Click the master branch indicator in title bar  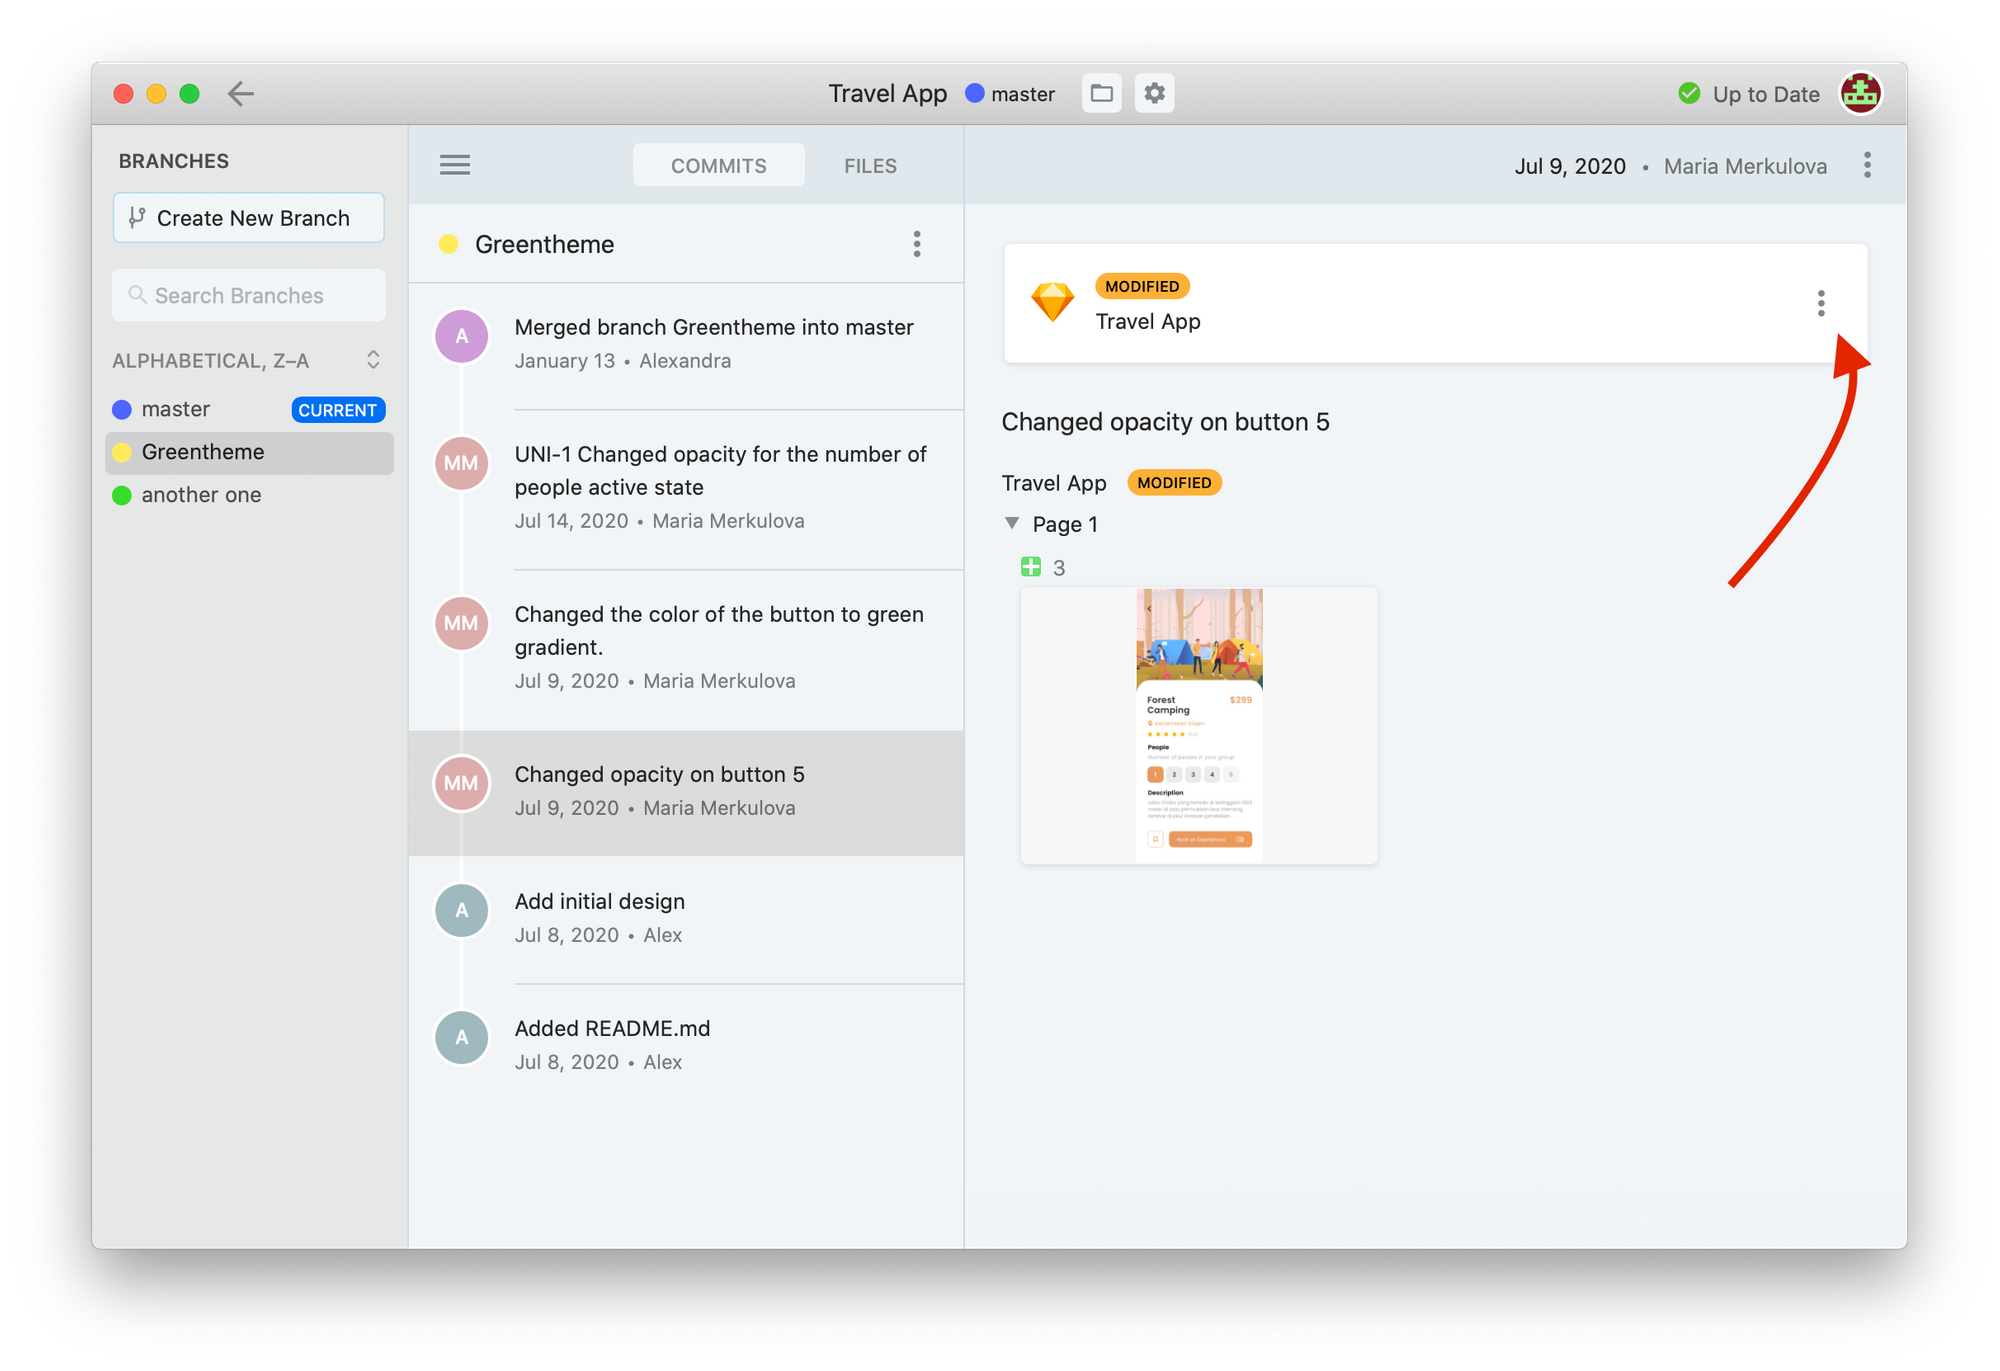(x=1010, y=94)
